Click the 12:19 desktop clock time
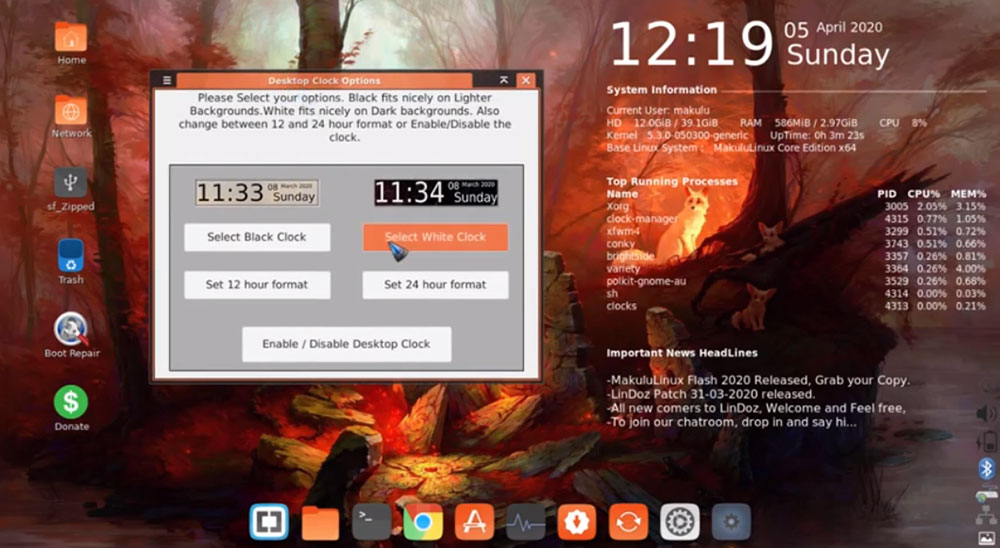Image resolution: width=1000 pixels, height=548 pixels. pyautogui.click(x=691, y=45)
